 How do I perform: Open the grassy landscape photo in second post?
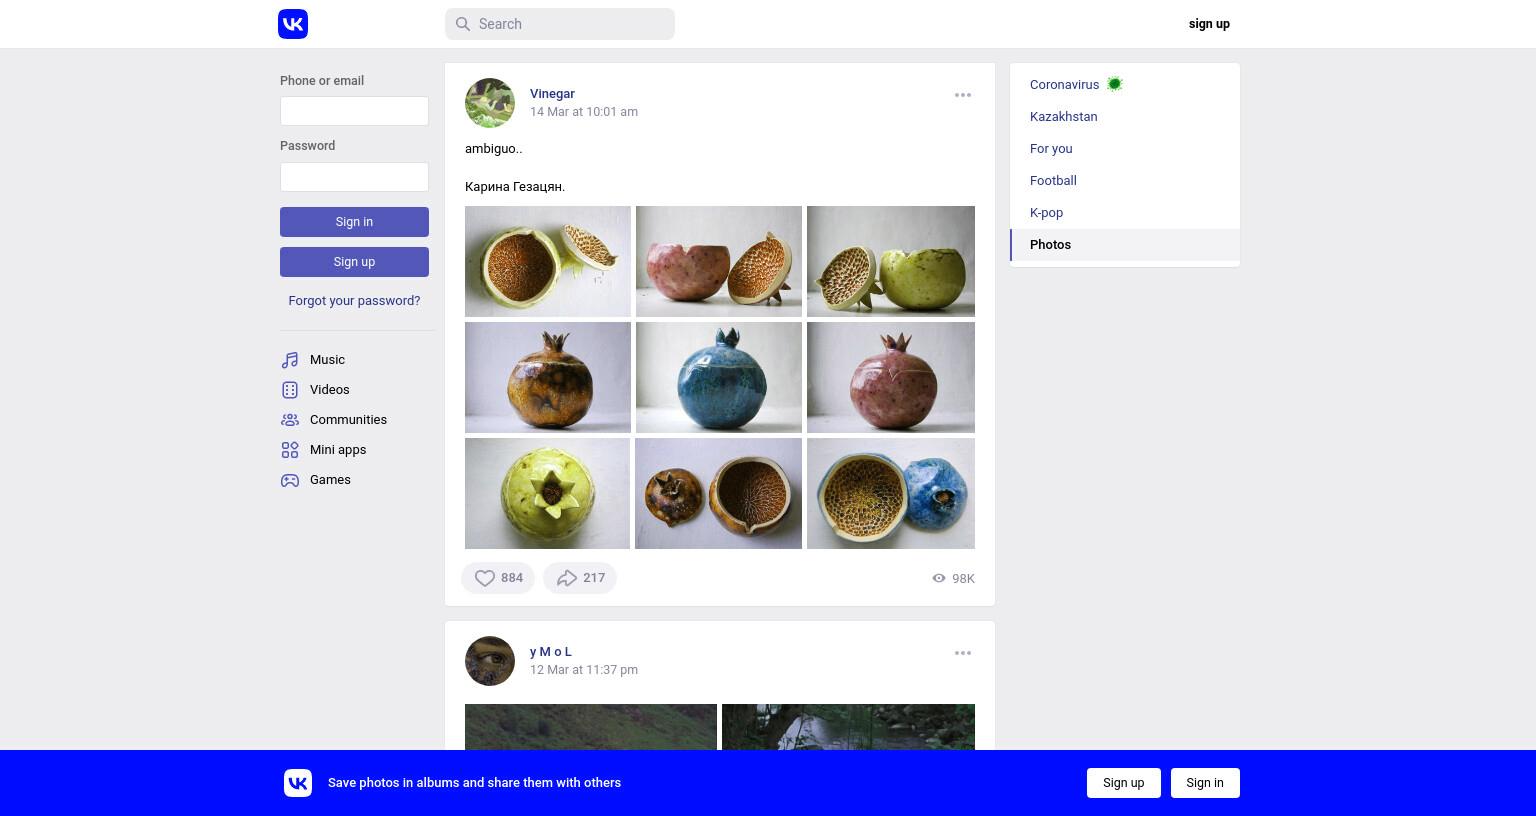pos(591,727)
